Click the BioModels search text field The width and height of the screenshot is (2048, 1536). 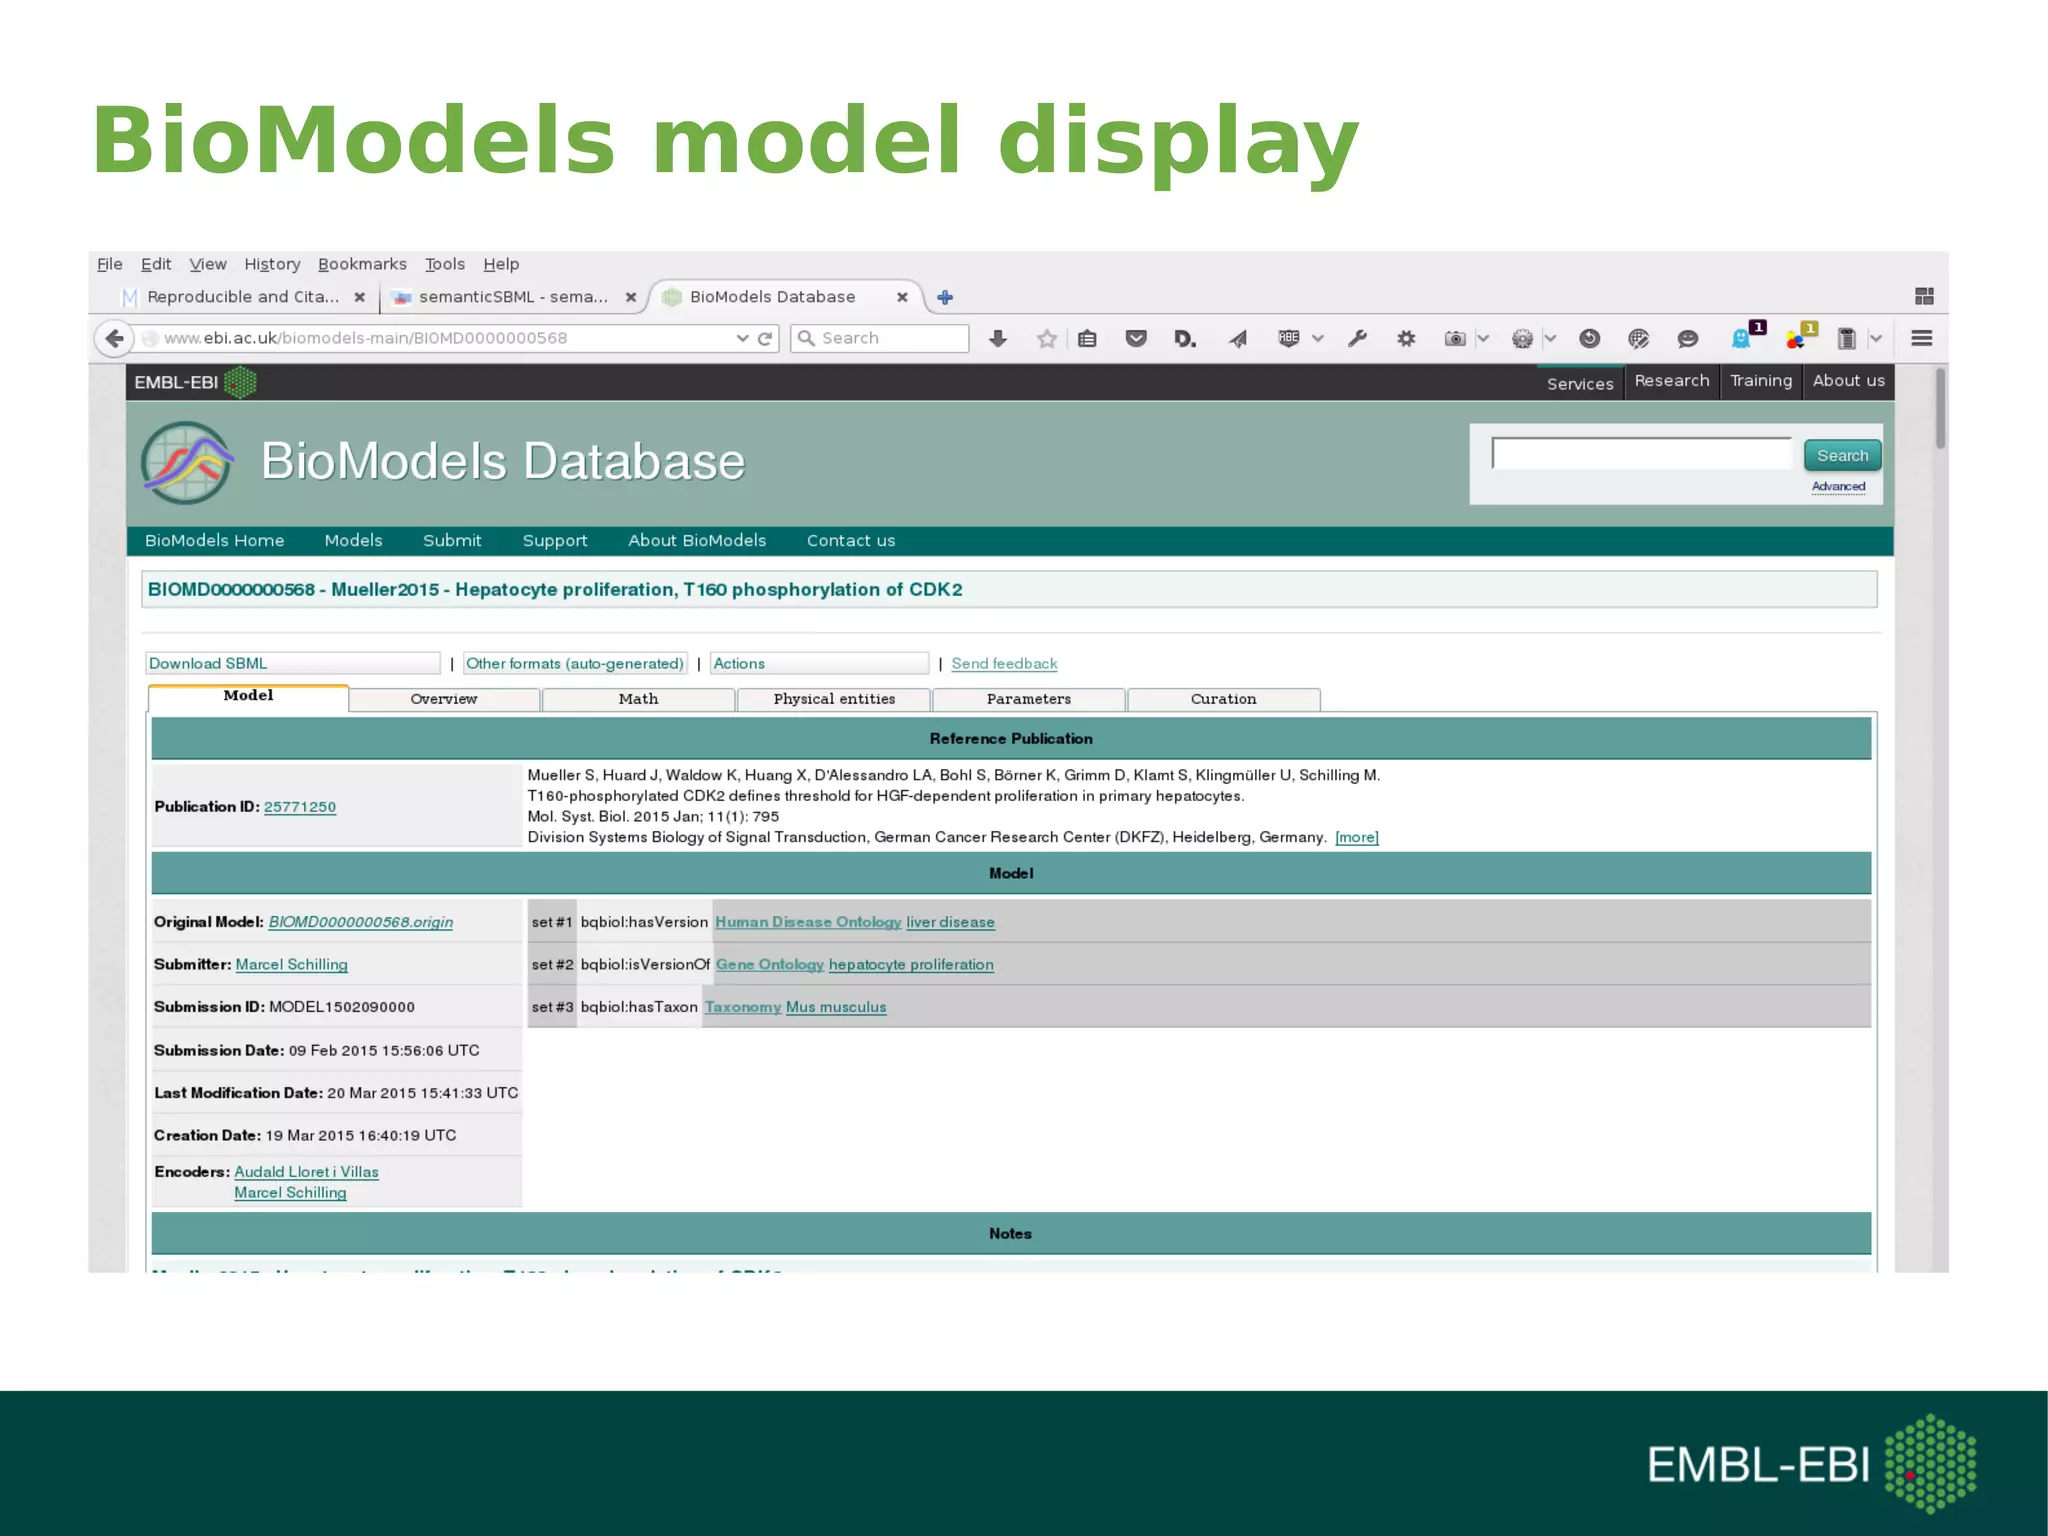coord(1642,453)
